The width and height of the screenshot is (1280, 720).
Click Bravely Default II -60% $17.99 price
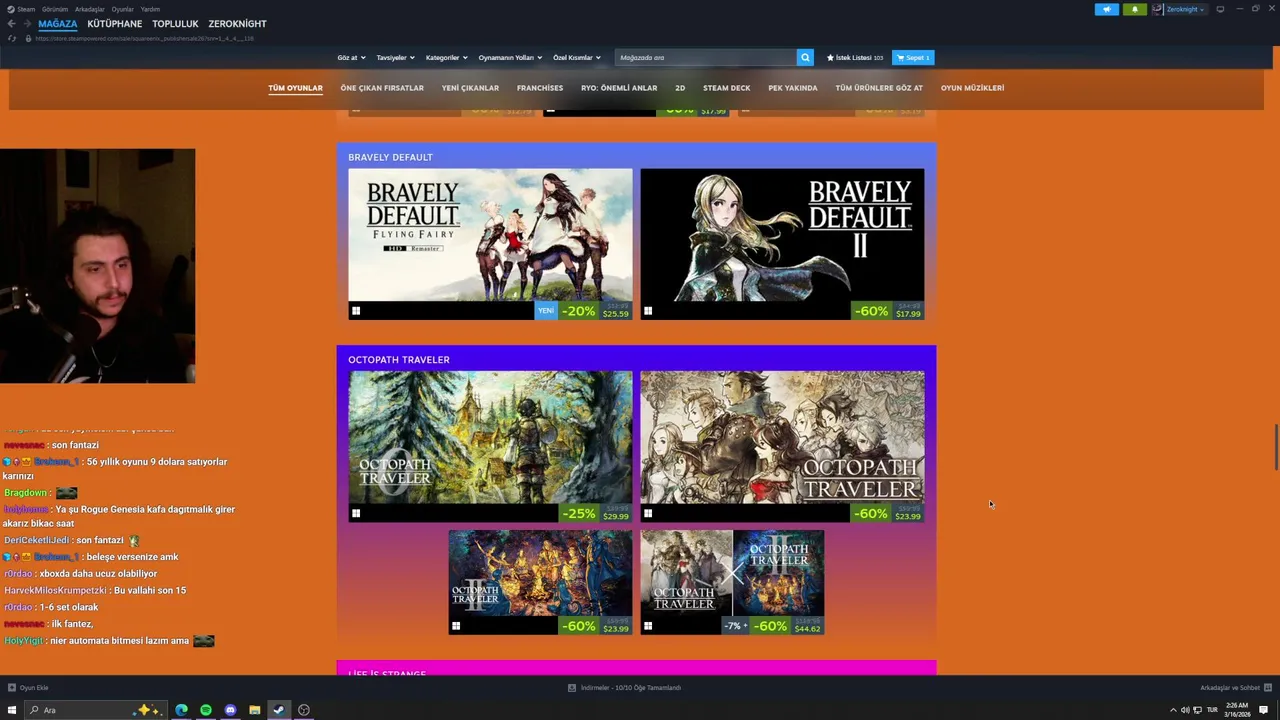888,311
